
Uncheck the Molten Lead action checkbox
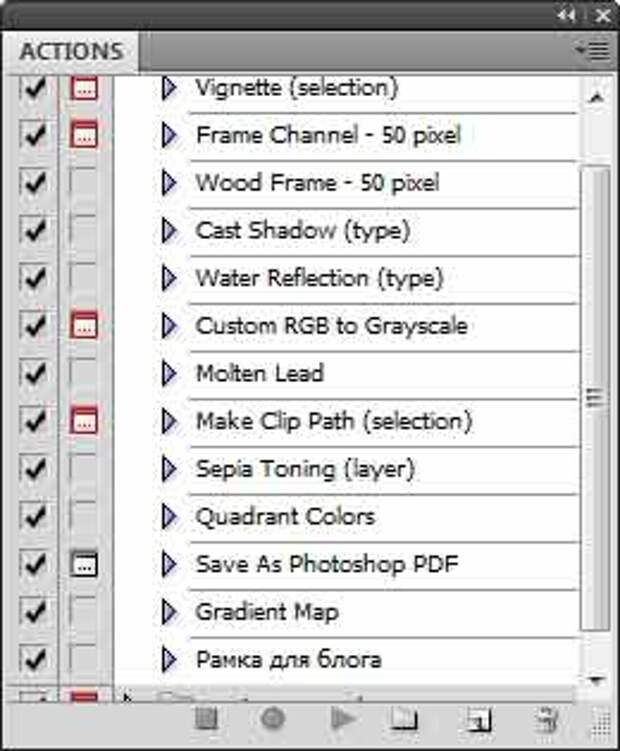coord(34,373)
